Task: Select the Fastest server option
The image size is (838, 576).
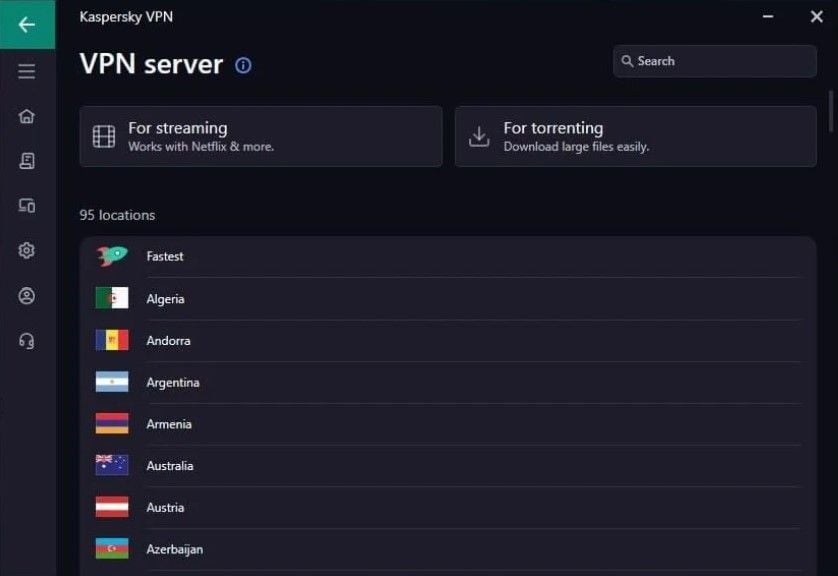Action: coord(448,256)
